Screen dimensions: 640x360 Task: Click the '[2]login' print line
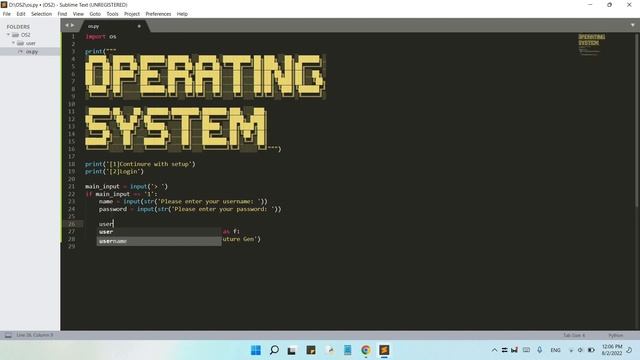pyautogui.click(x=114, y=171)
